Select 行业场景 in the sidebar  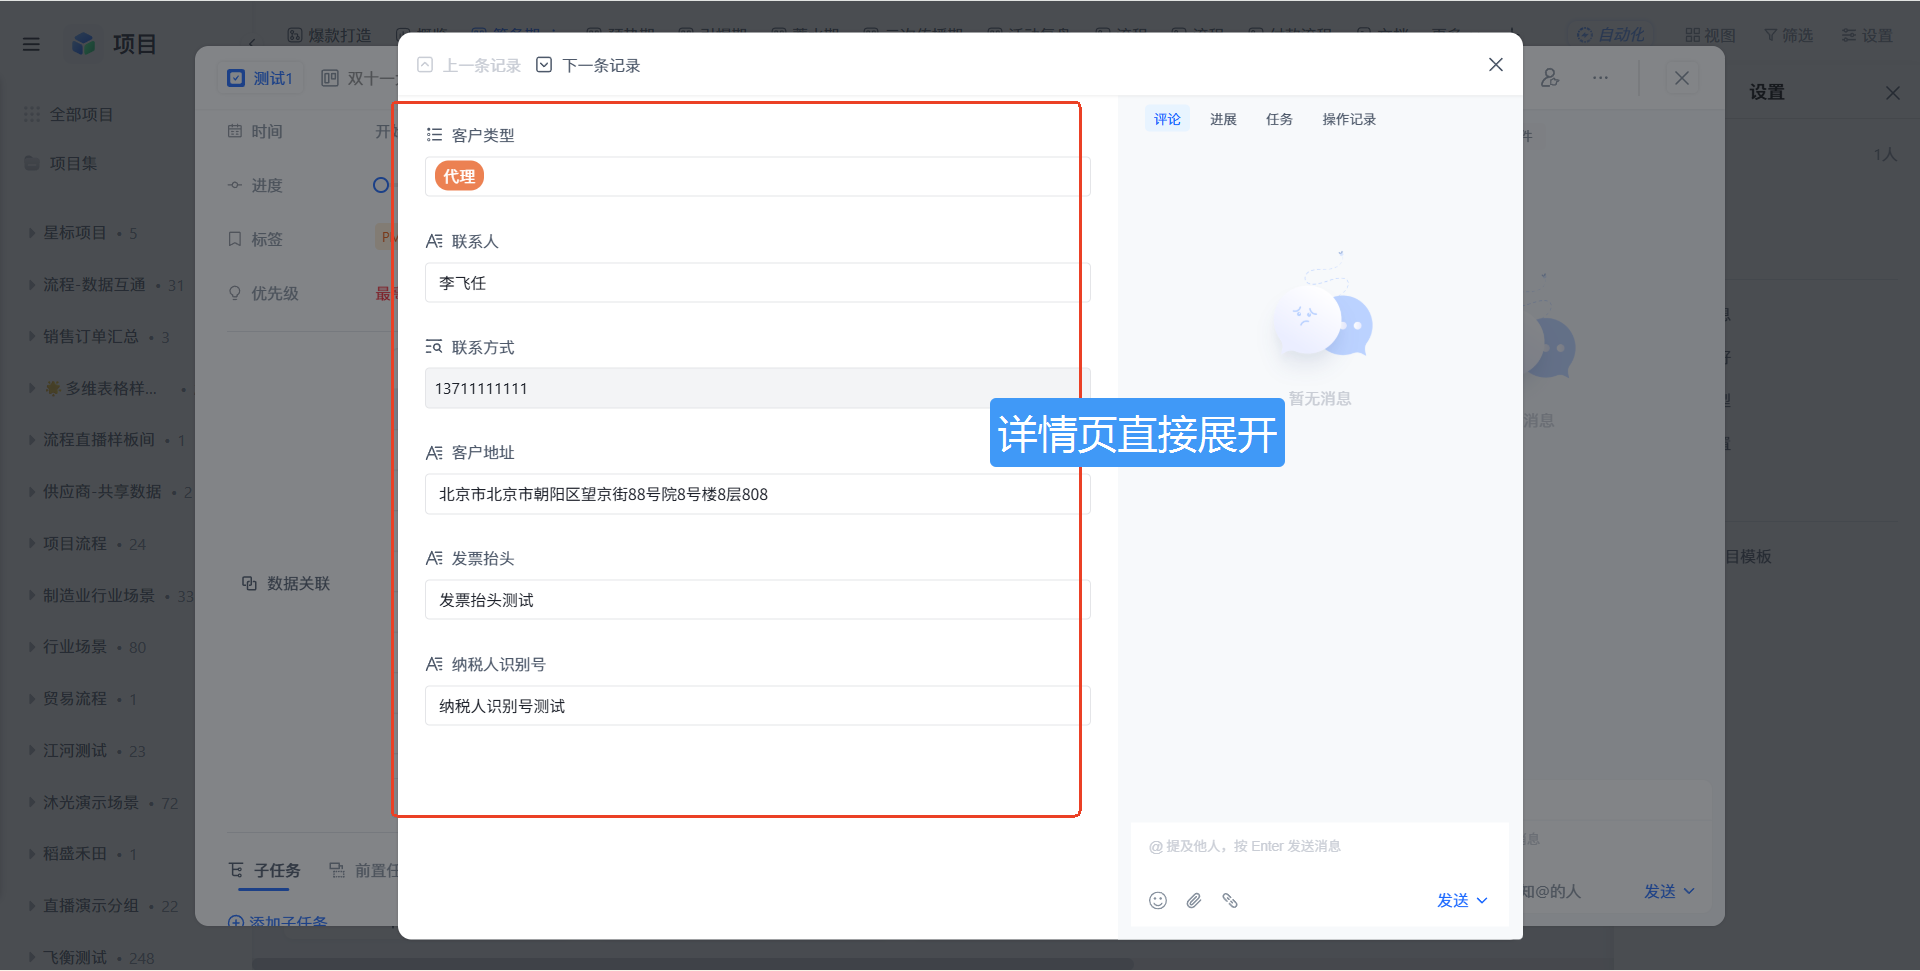pos(75,646)
